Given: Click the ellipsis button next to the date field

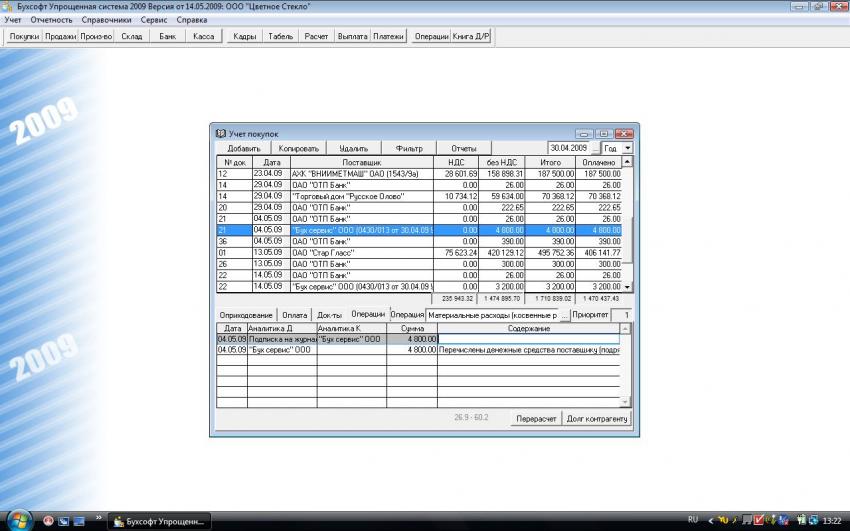Looking at the screenshot, I should point(596,148).
